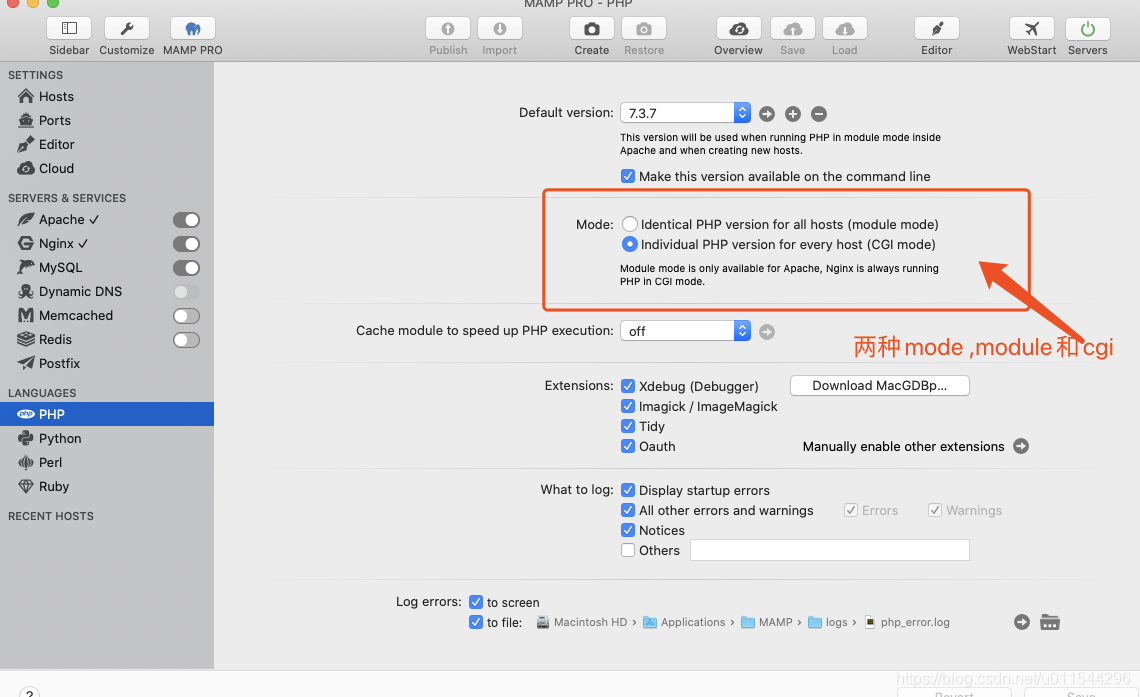Screen dimensions: 1140x697
Task: Toggle log errors to file checkbox
Action: pyautogui.click(x=476, y=622)
